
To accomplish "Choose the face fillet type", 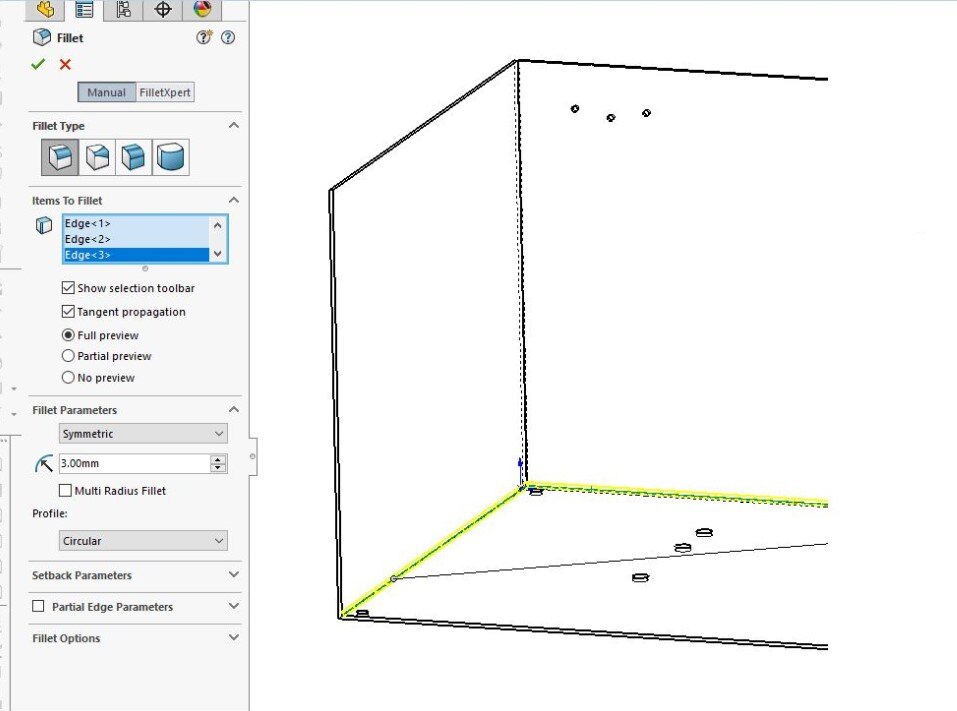I will pos(134,157).
